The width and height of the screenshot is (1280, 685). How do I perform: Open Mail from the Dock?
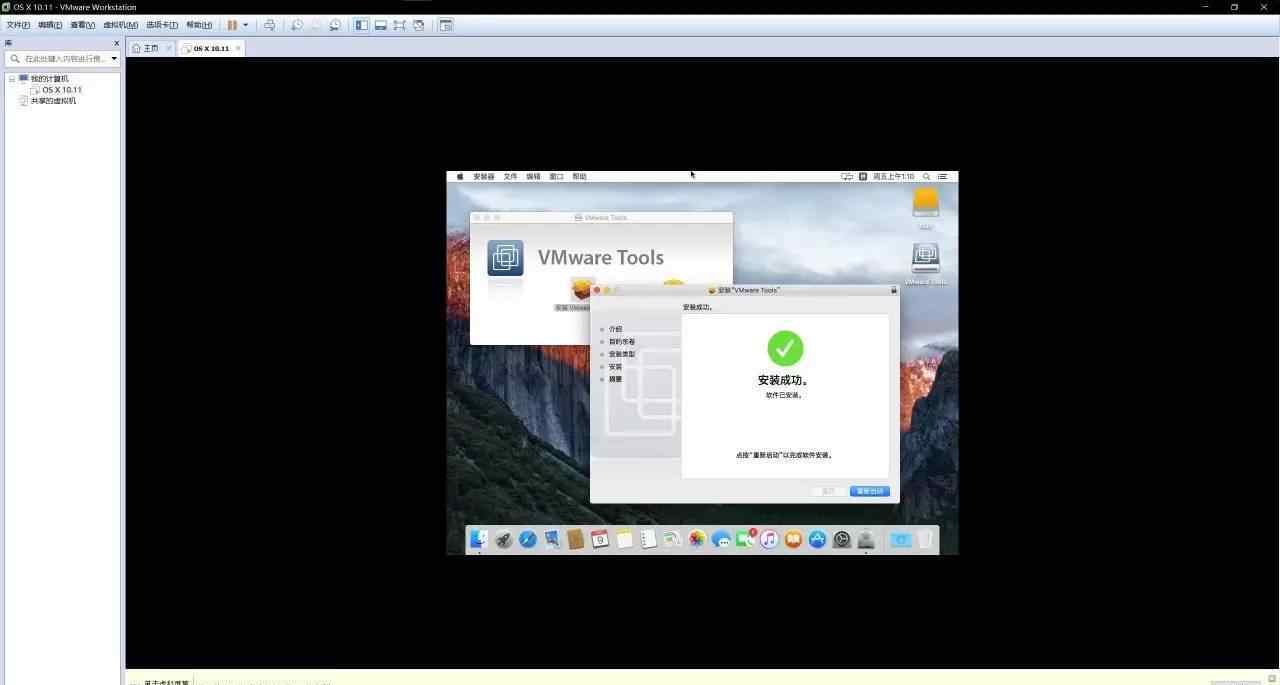(x=552, y=539)
